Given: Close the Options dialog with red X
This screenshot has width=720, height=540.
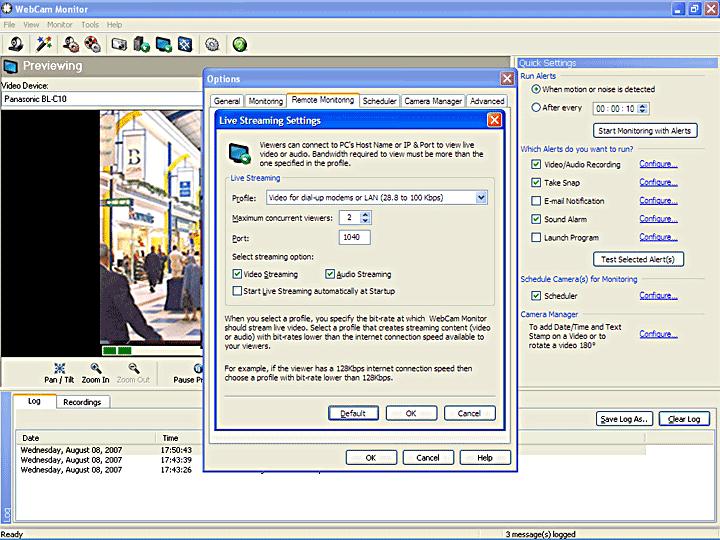Looking at the screenshot, I should coord(507,79).
